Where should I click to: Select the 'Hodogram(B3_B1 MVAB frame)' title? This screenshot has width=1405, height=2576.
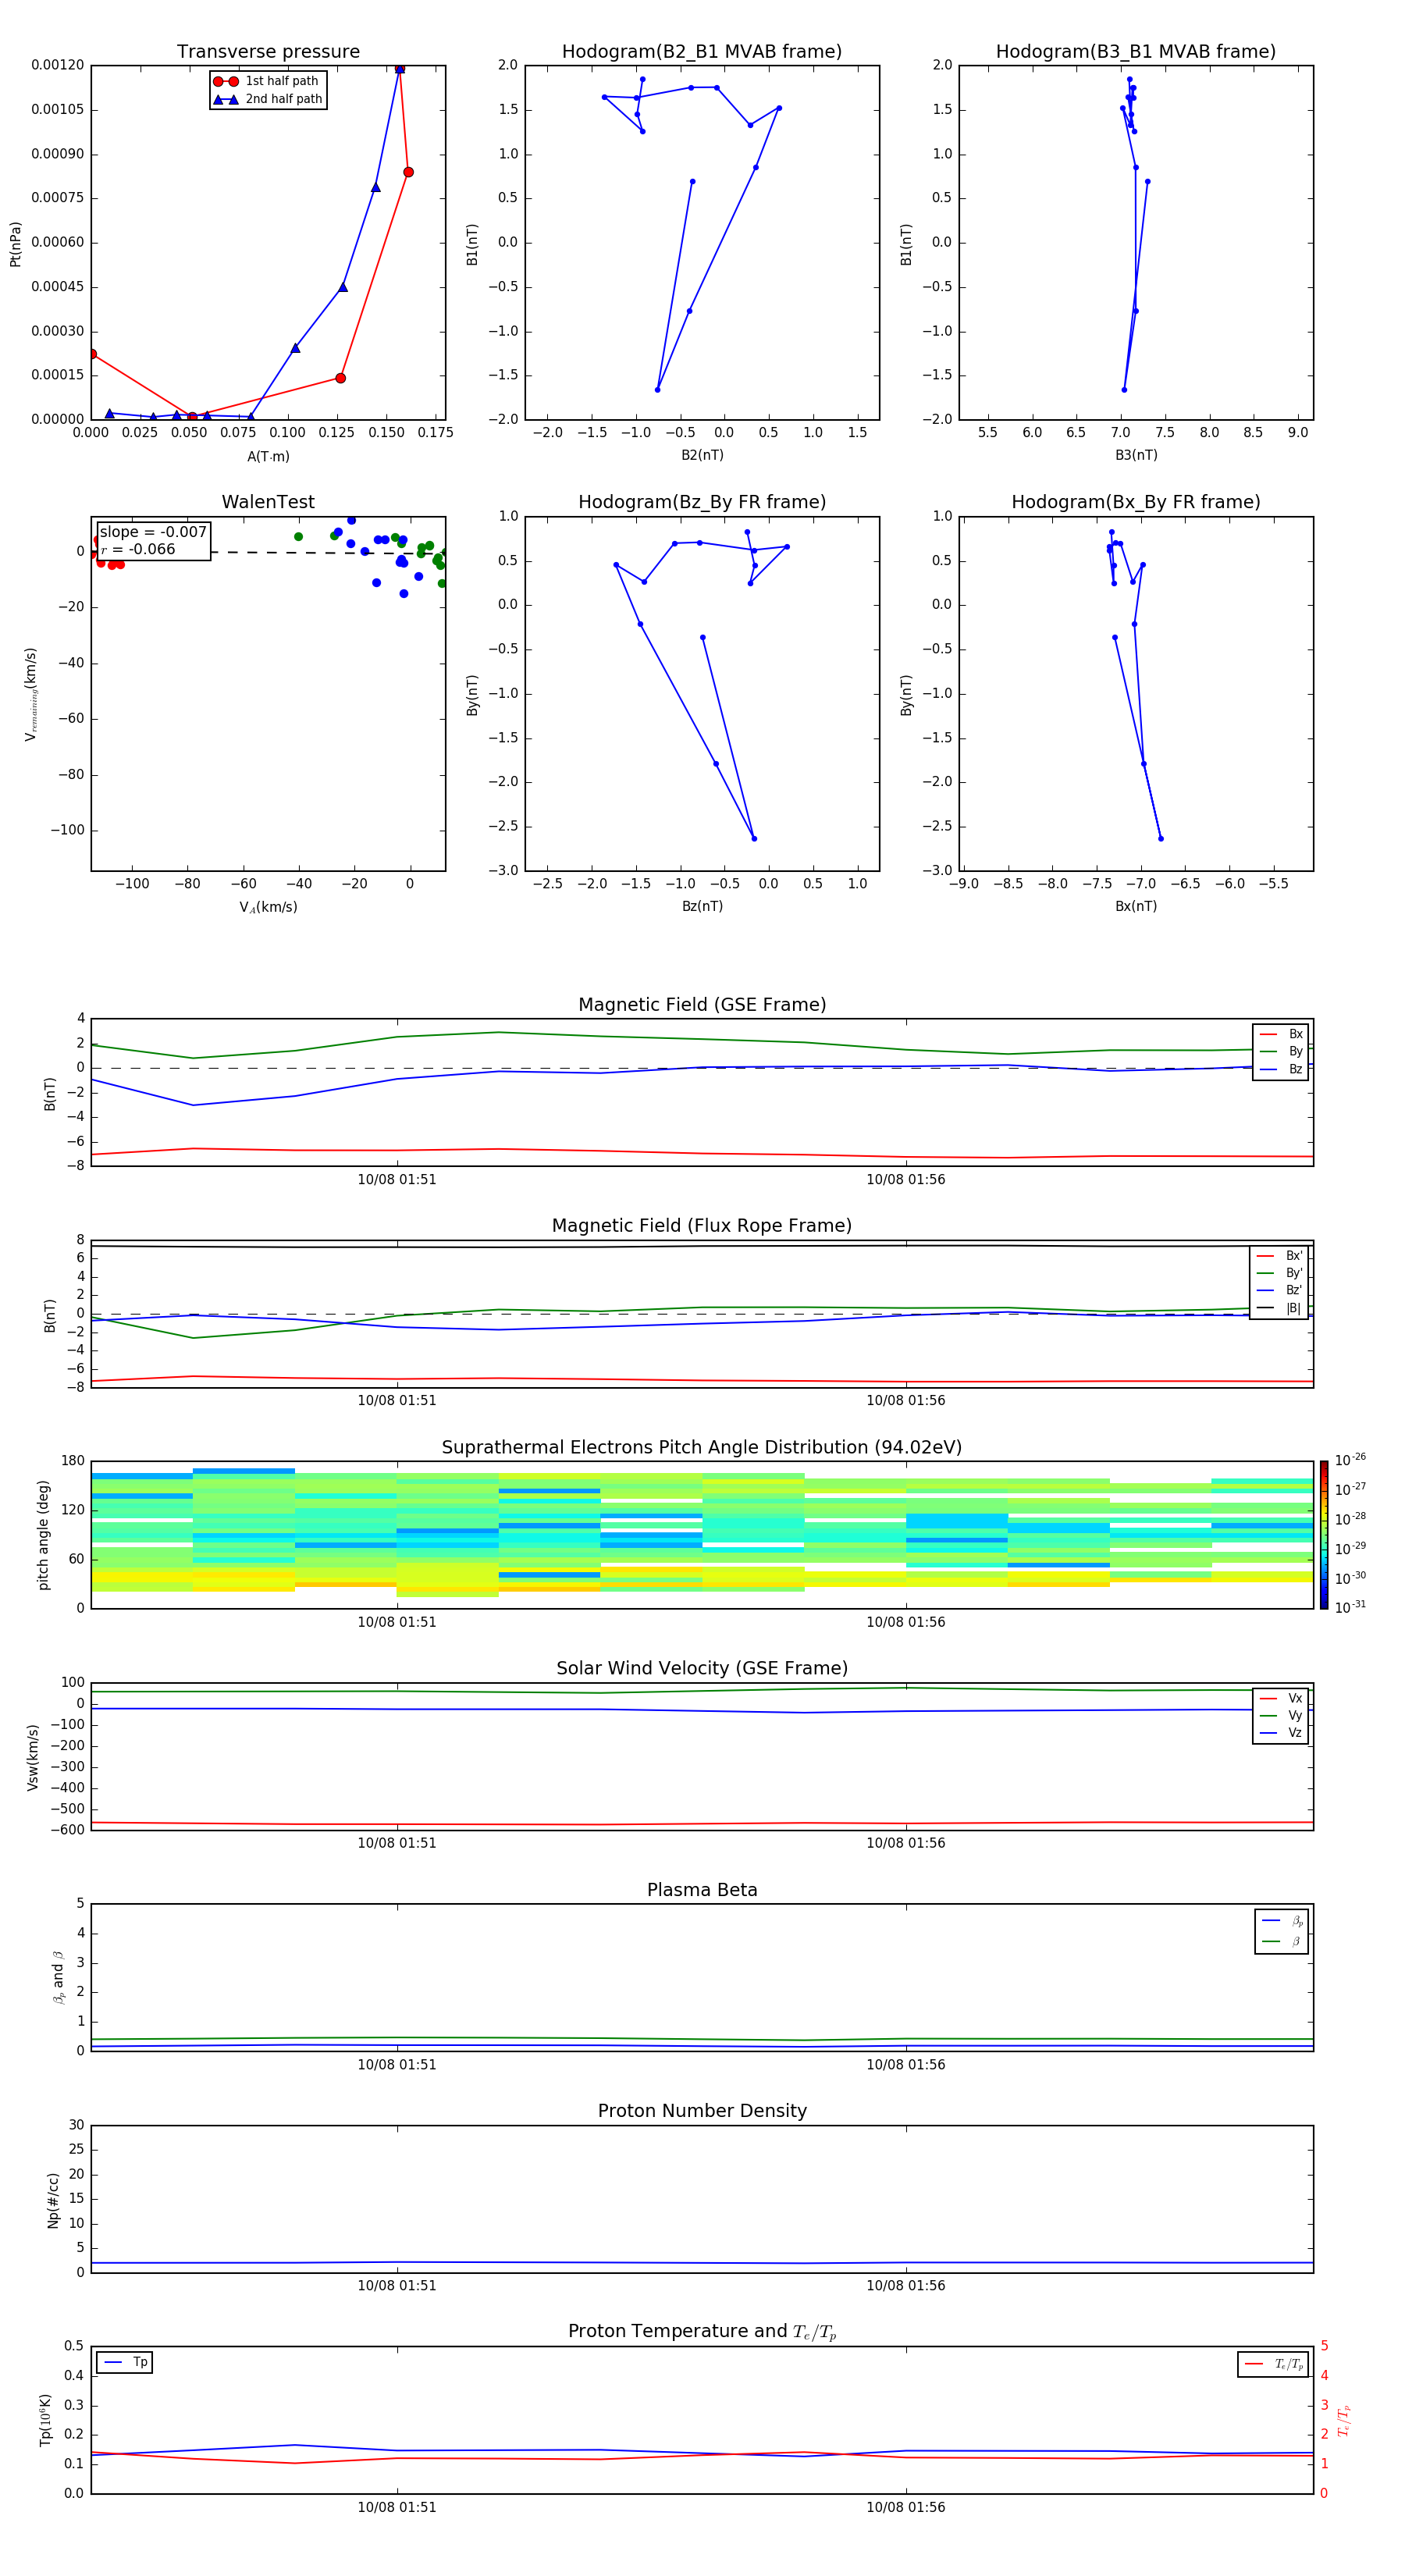pos(1136,52)
